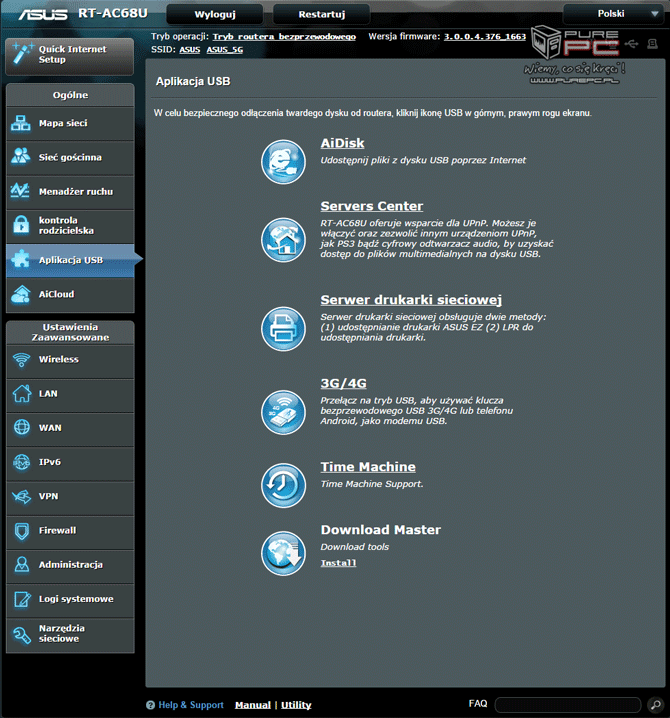Click the Firewall shield icon
Image resolution: width=670 pixels, height=718 pixels.
coord(22,531)
